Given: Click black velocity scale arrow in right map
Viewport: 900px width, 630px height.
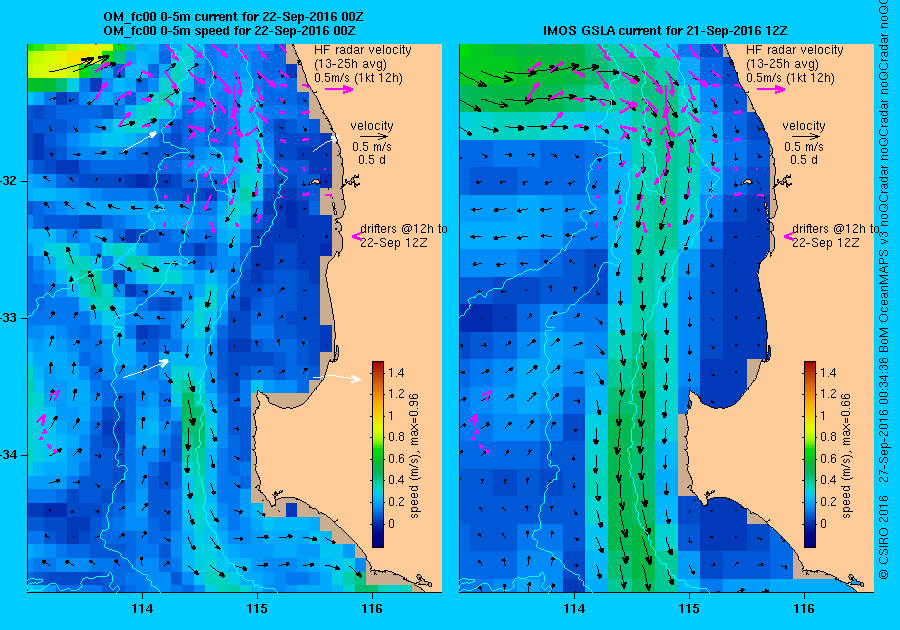Looking at the screenshot, I should pos(806,137).
